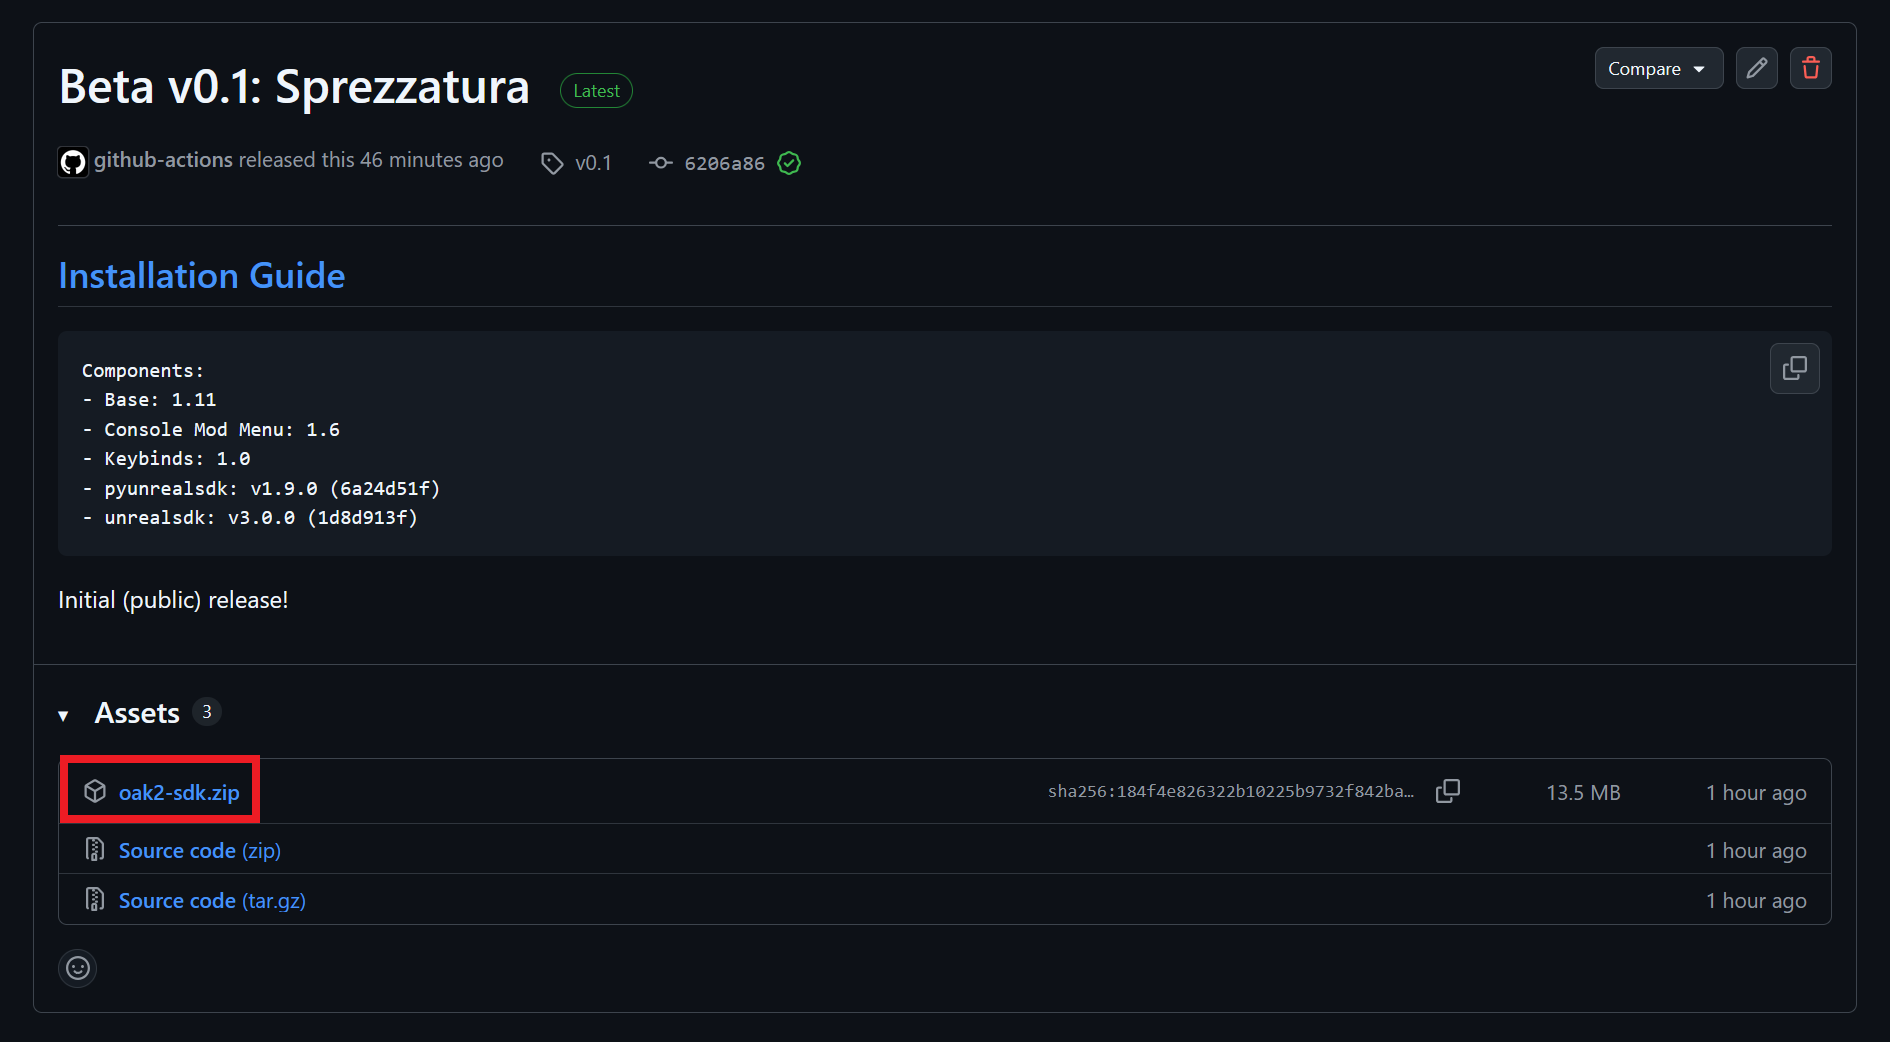Collapse the Assets section
The image size is (1890, 1042).
click(64, 714)
